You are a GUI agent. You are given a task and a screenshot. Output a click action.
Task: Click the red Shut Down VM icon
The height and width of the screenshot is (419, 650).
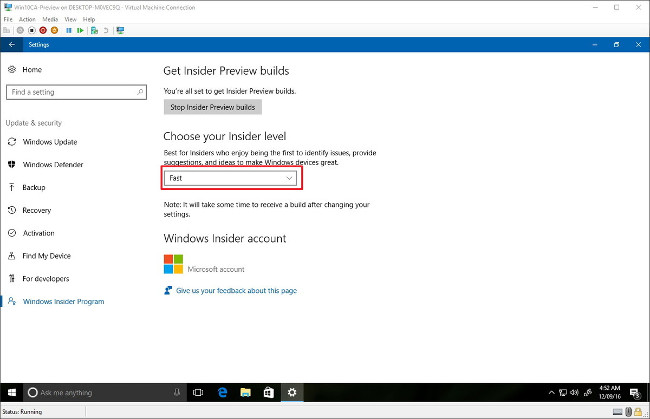tap(43, 30)
